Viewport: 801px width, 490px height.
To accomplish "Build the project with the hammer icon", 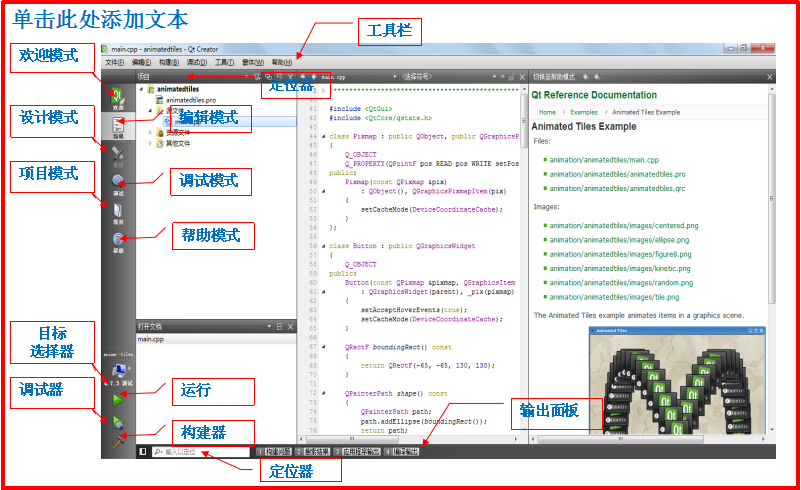I will 118,442.
